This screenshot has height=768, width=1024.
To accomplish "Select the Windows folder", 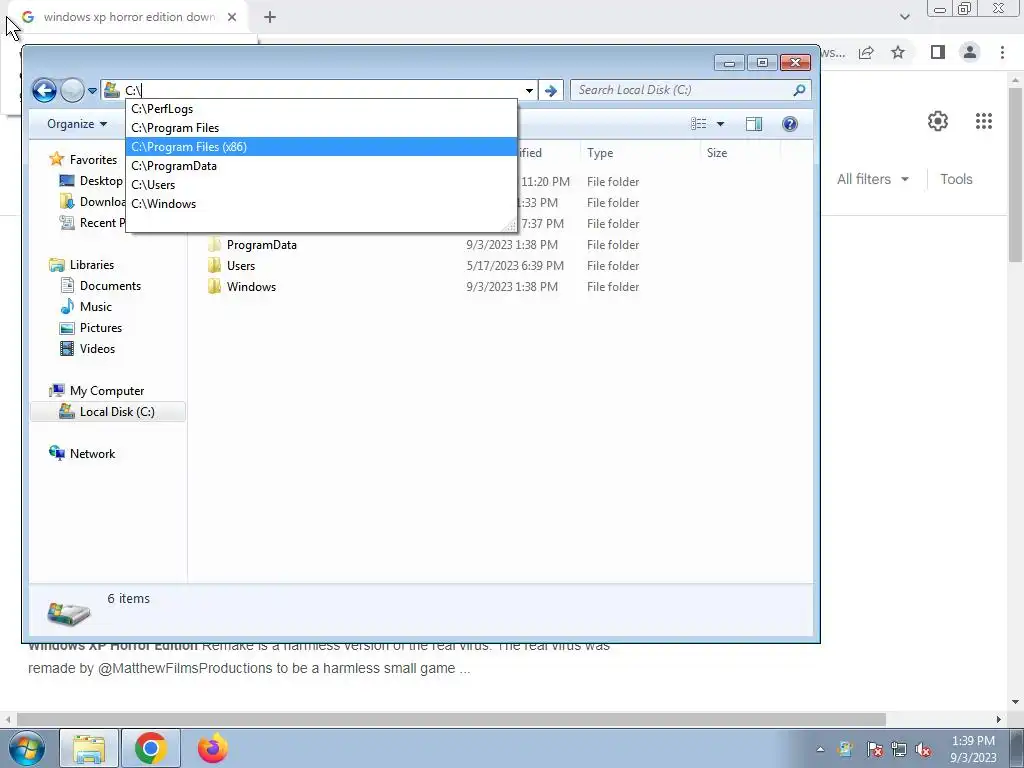I will [x=251, y=287].
